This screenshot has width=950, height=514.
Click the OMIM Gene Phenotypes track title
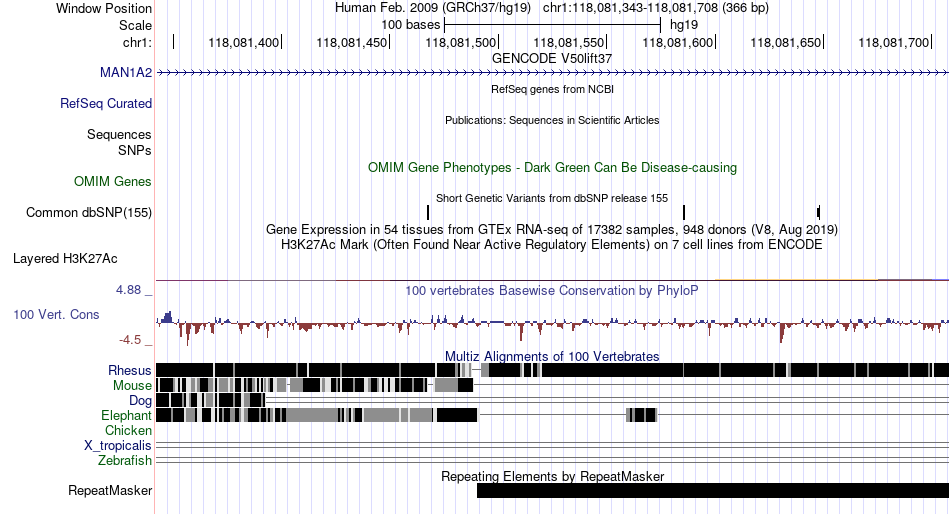point(553,167)
